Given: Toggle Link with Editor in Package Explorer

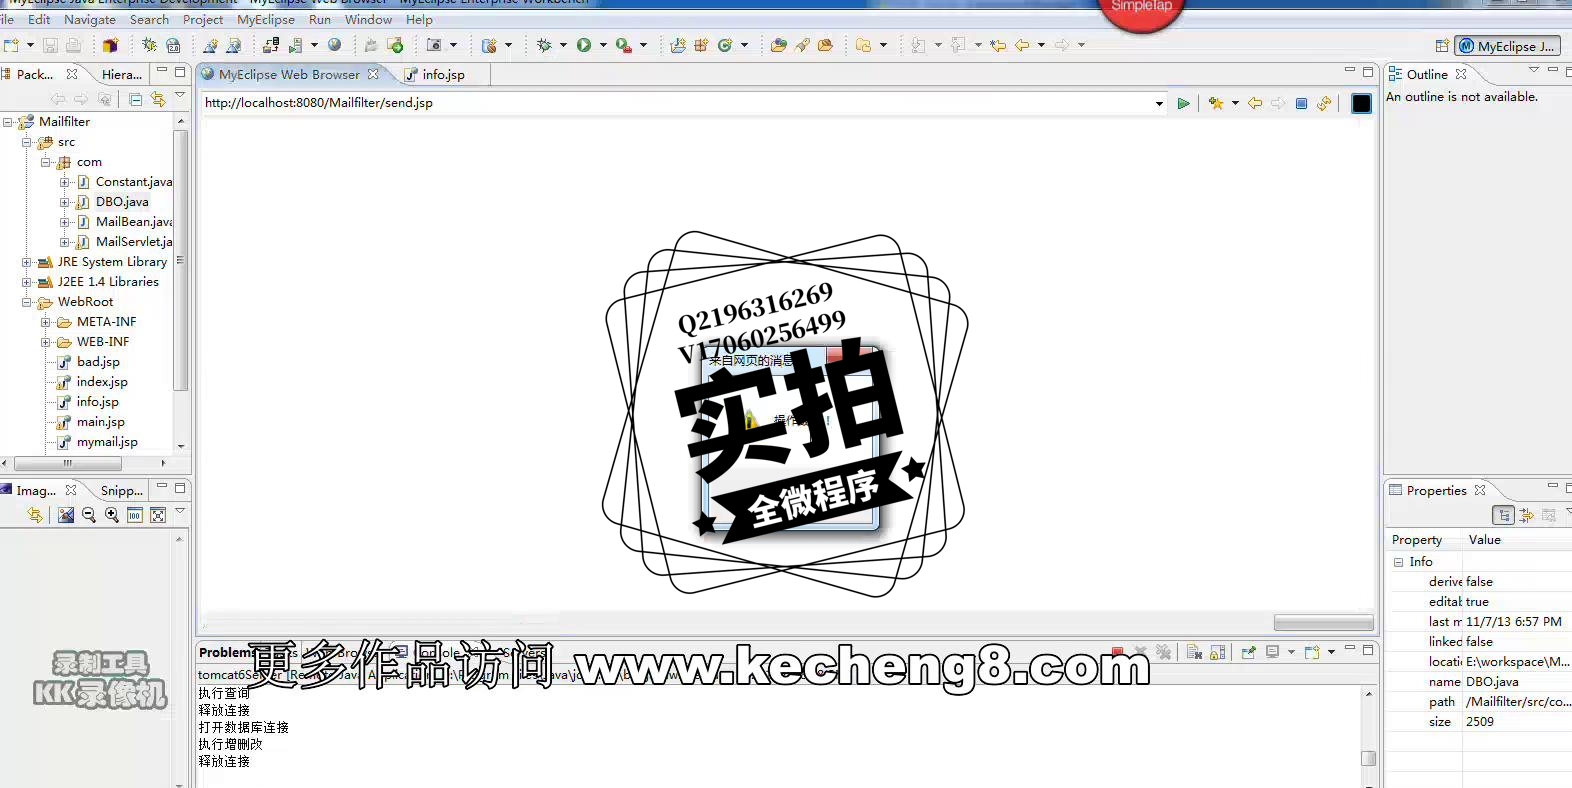Looking at the screenshot, I should pyautogui.click(x=158, y=99).
